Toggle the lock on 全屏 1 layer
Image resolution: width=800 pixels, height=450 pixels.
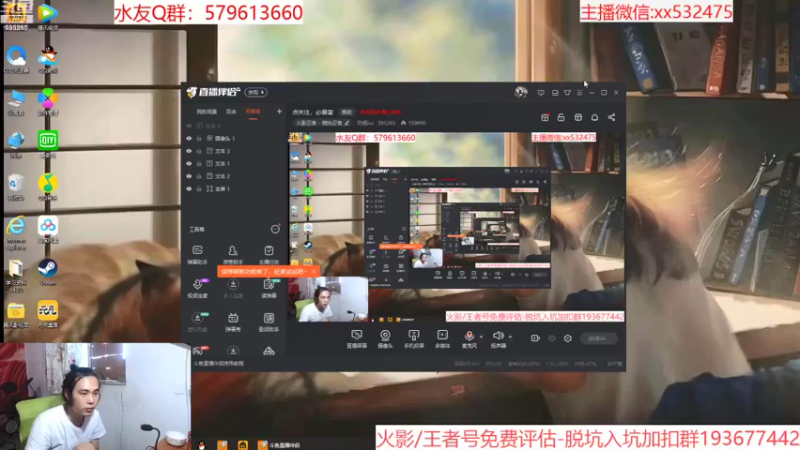click(199, 189)
